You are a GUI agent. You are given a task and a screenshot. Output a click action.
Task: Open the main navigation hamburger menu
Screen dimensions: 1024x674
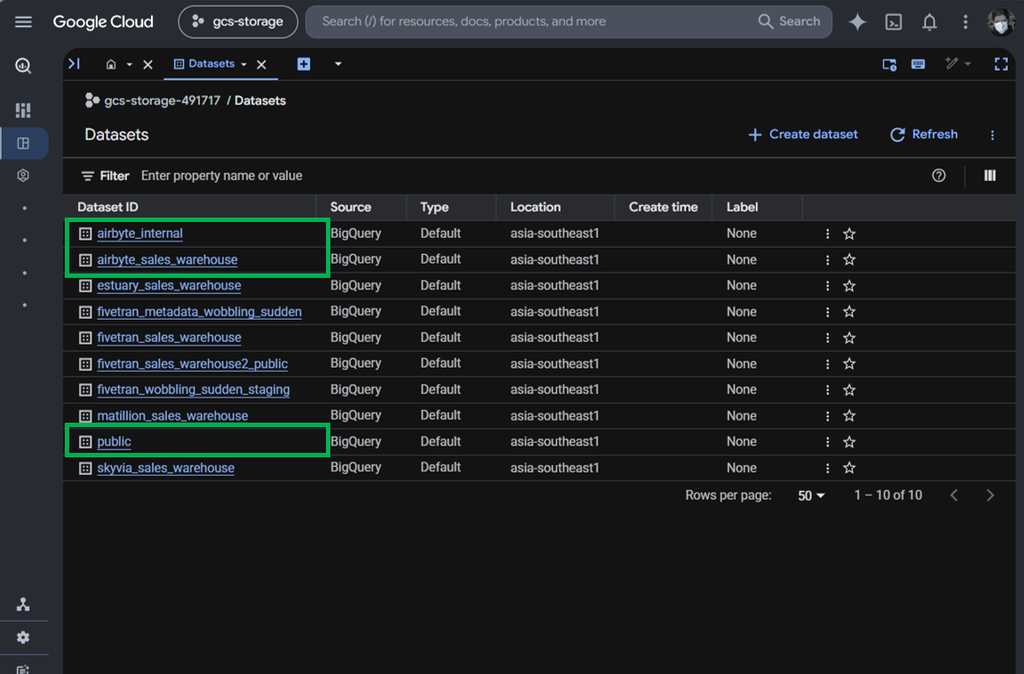tap(23, 22)
